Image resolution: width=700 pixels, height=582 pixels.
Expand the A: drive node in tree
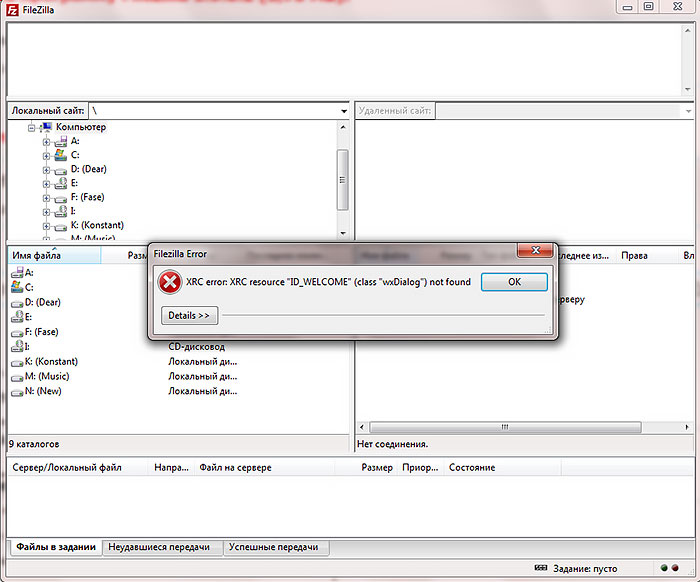46,142
